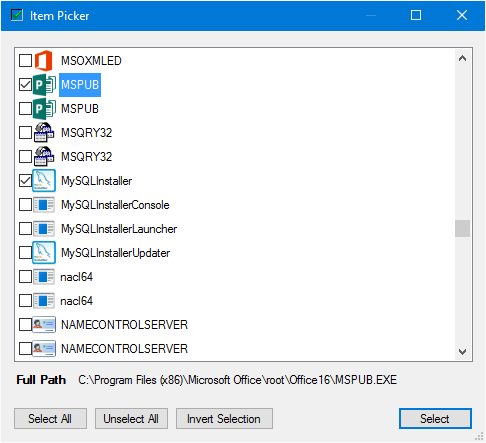Click the MySQLInstaller dolphin icon
The image size is (486, 443).
coord(44,181)
